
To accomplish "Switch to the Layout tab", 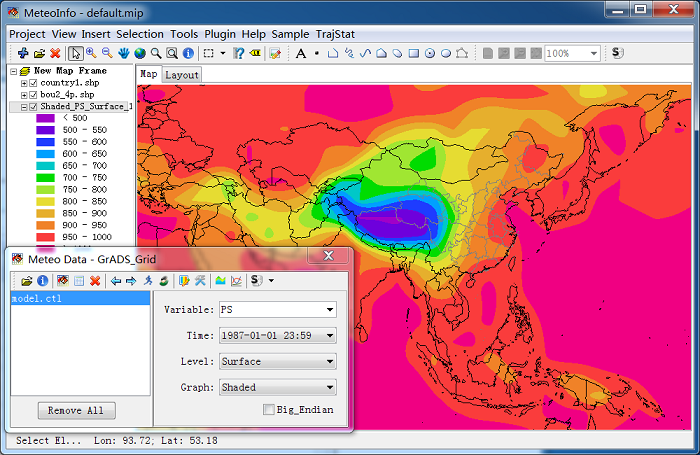I will click(x=182, y=74).
